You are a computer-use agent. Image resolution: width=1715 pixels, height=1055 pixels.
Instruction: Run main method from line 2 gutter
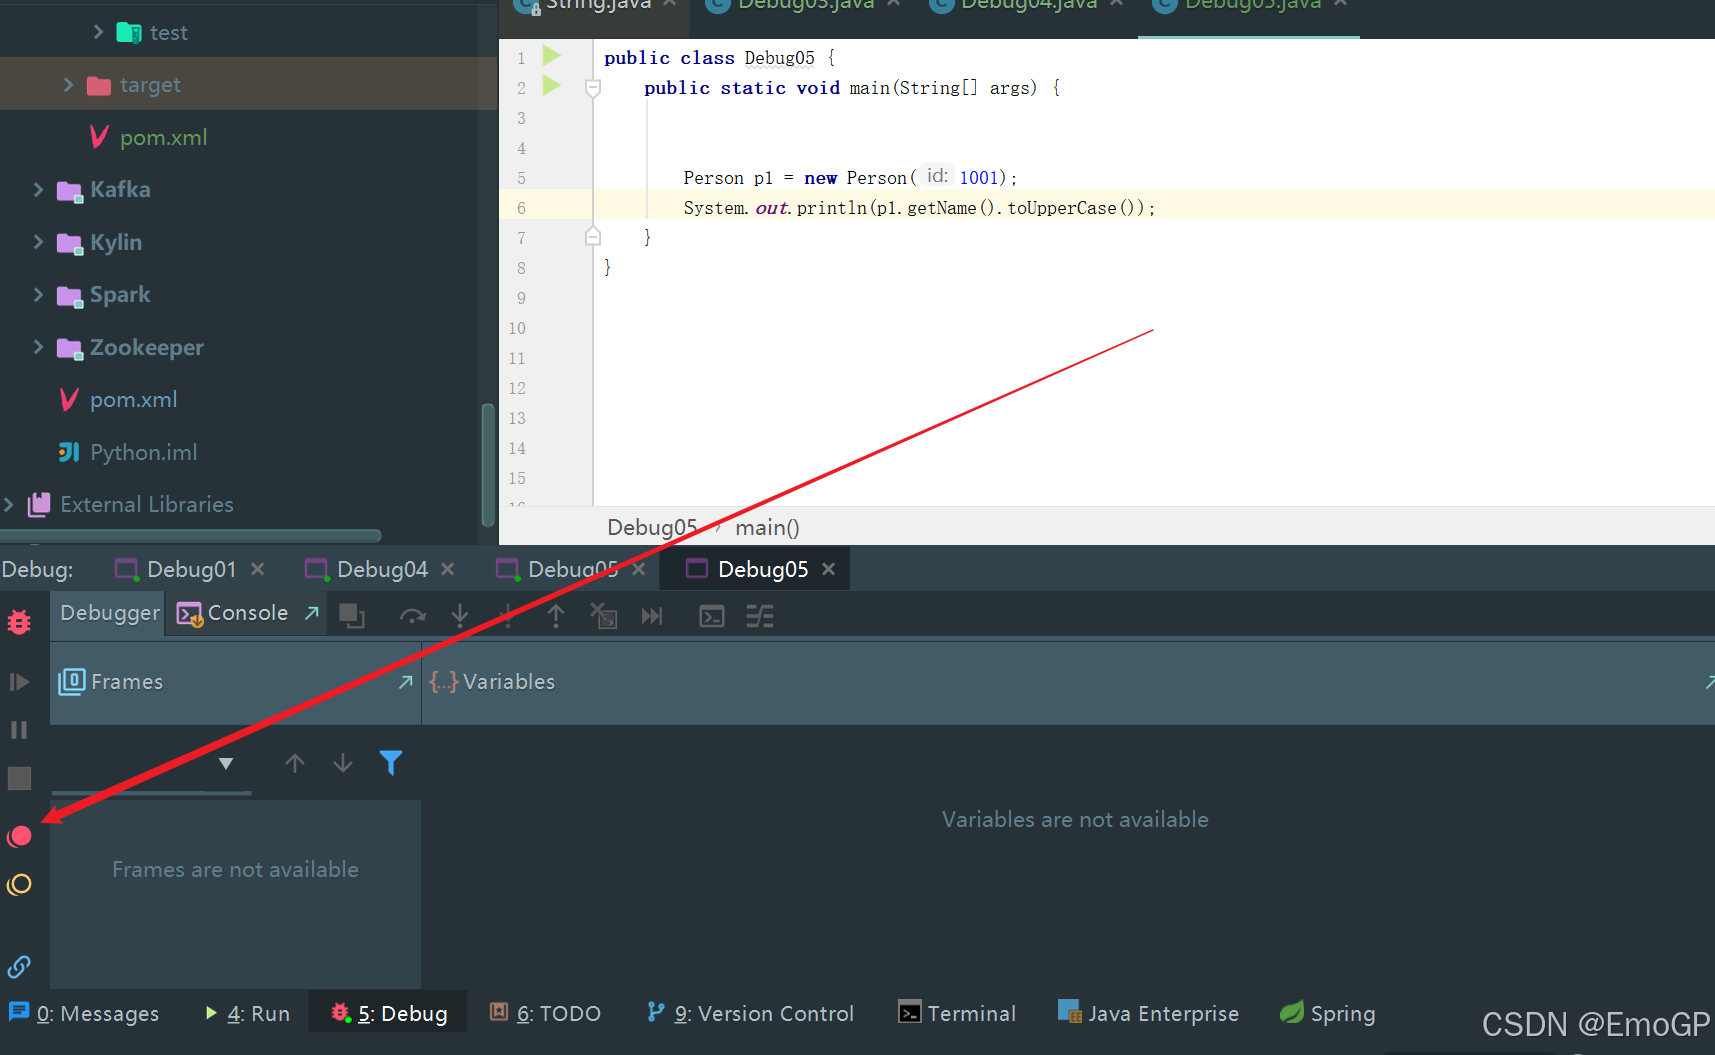tap(552, 86)
